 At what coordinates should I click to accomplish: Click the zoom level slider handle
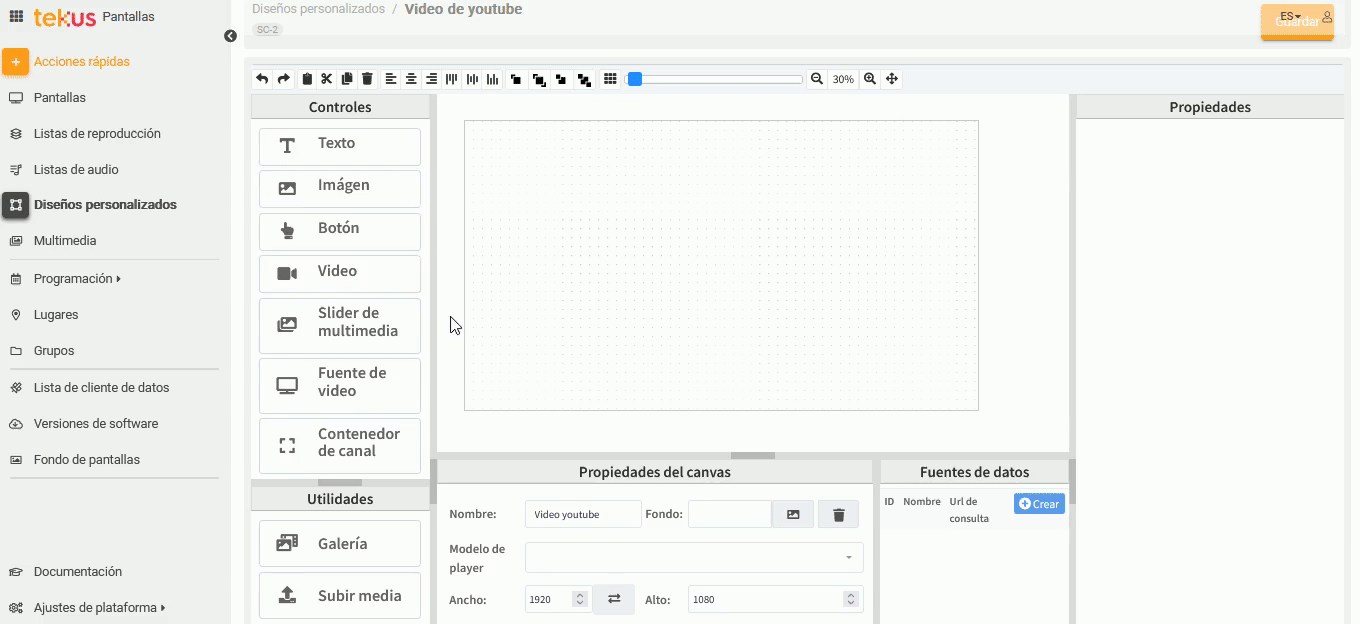click(x=634, y=79)
